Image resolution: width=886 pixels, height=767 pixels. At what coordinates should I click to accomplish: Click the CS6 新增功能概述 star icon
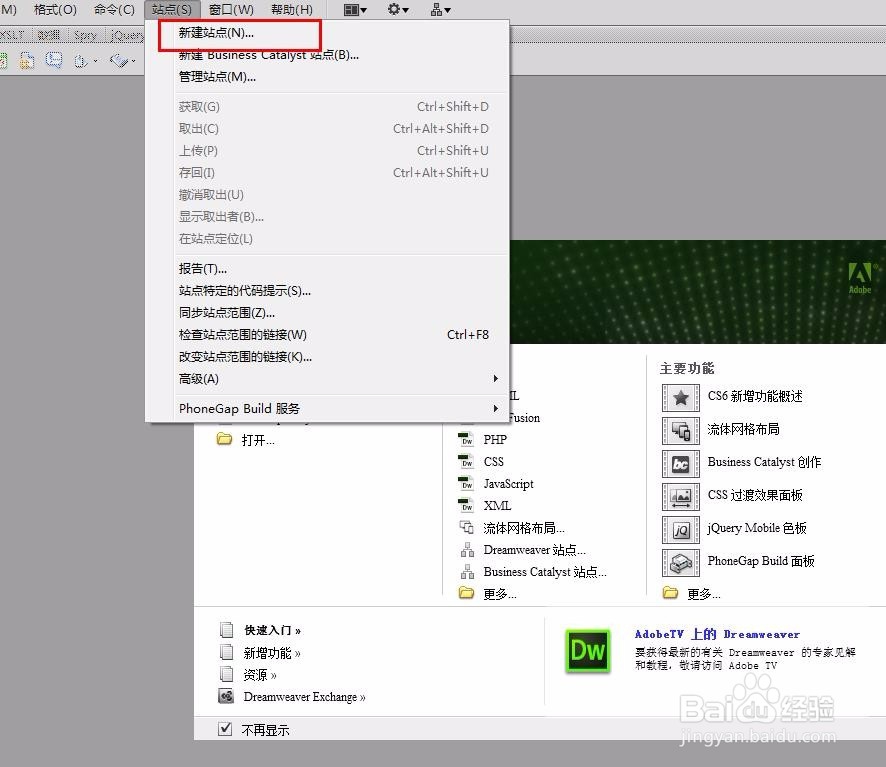point(681,396)
